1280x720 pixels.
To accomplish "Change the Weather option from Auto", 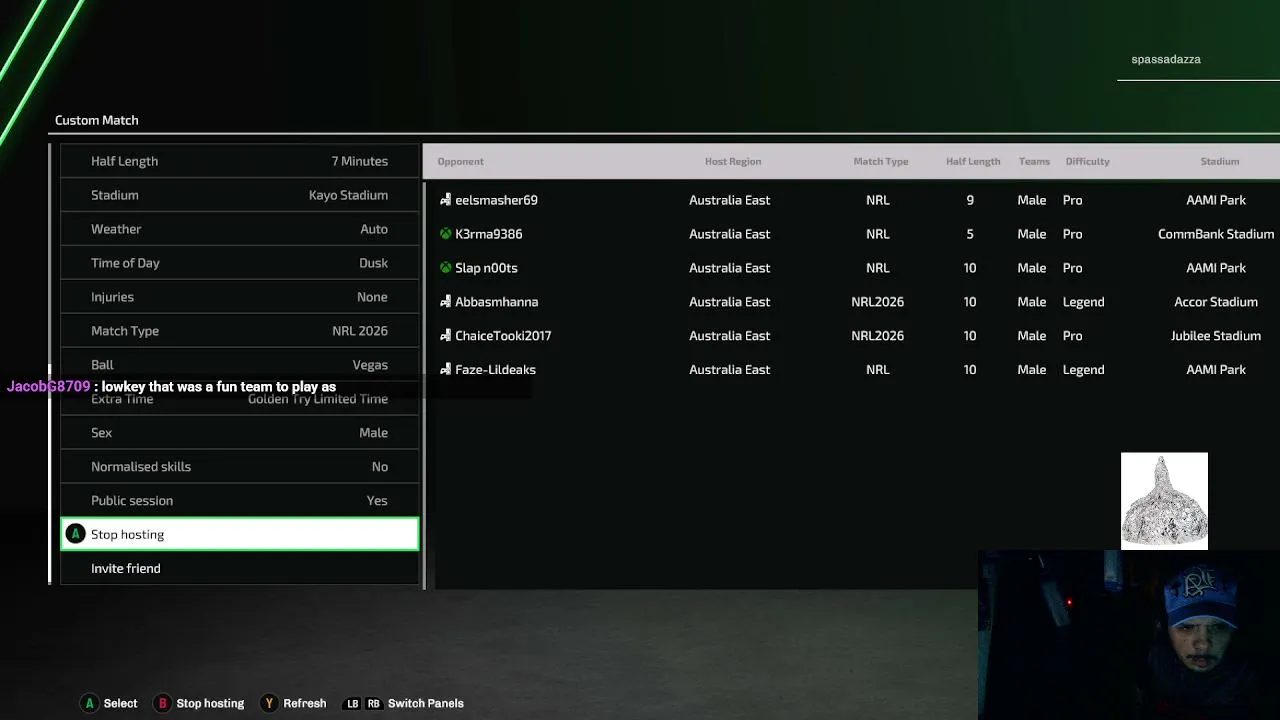I will click(x=240, y=229).
